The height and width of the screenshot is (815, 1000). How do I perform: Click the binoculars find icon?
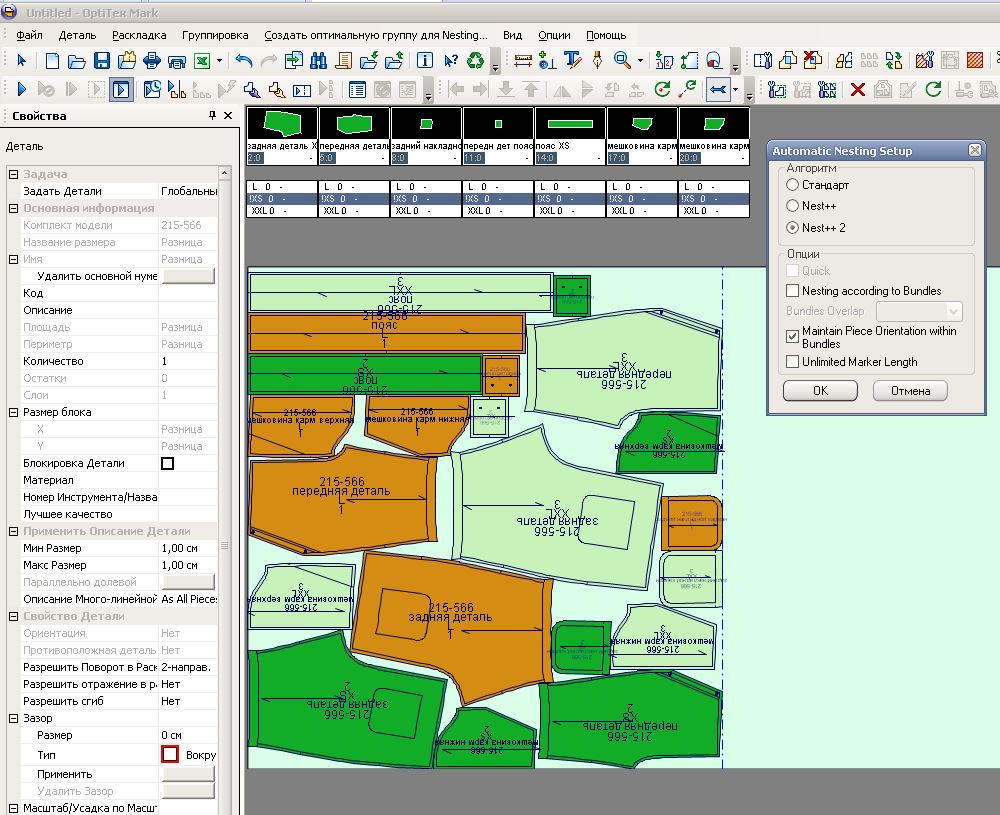pos(319,61)
